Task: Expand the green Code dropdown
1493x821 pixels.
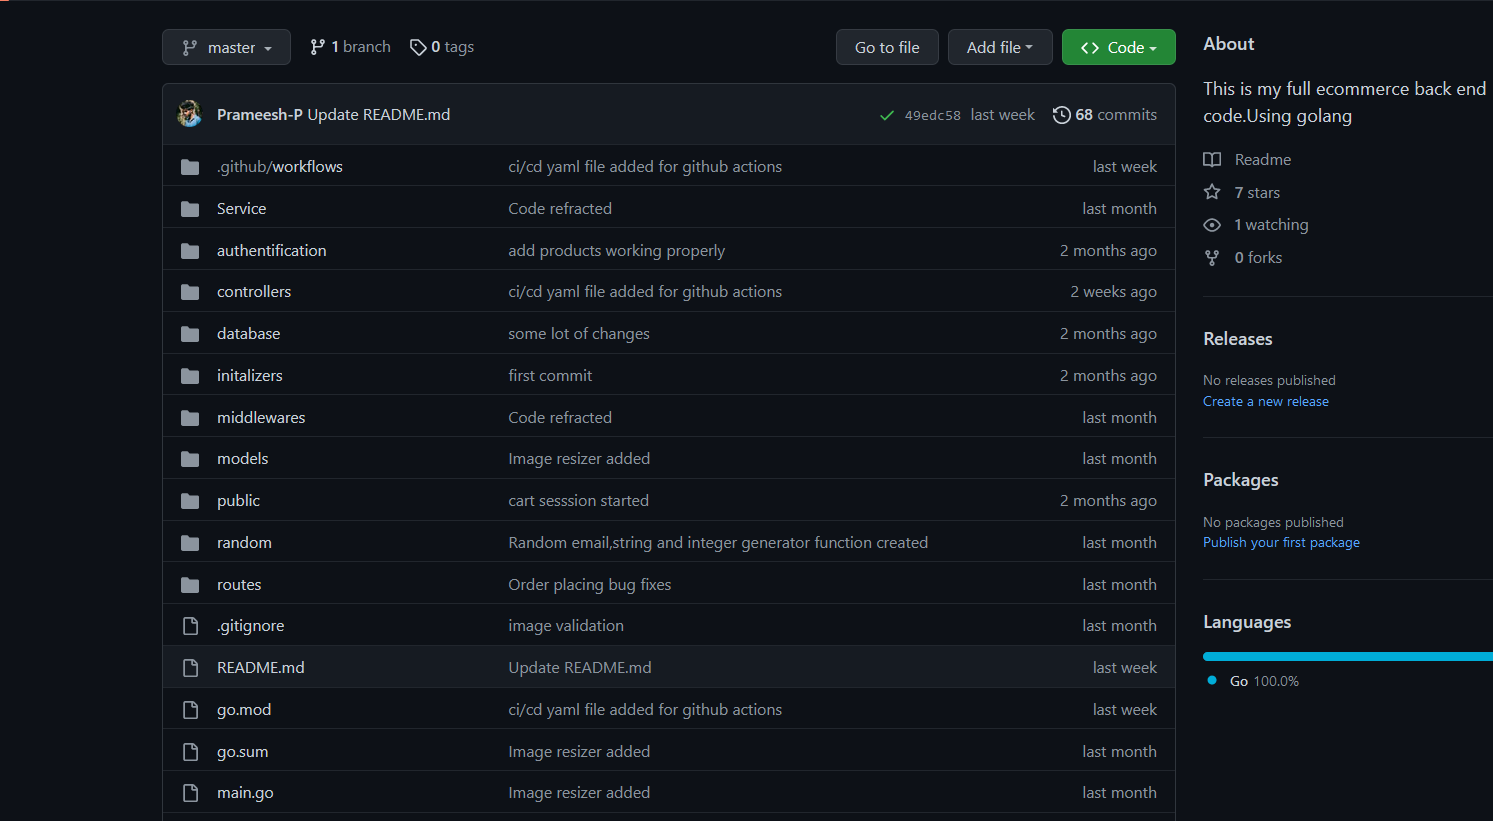Action: 1118,47
